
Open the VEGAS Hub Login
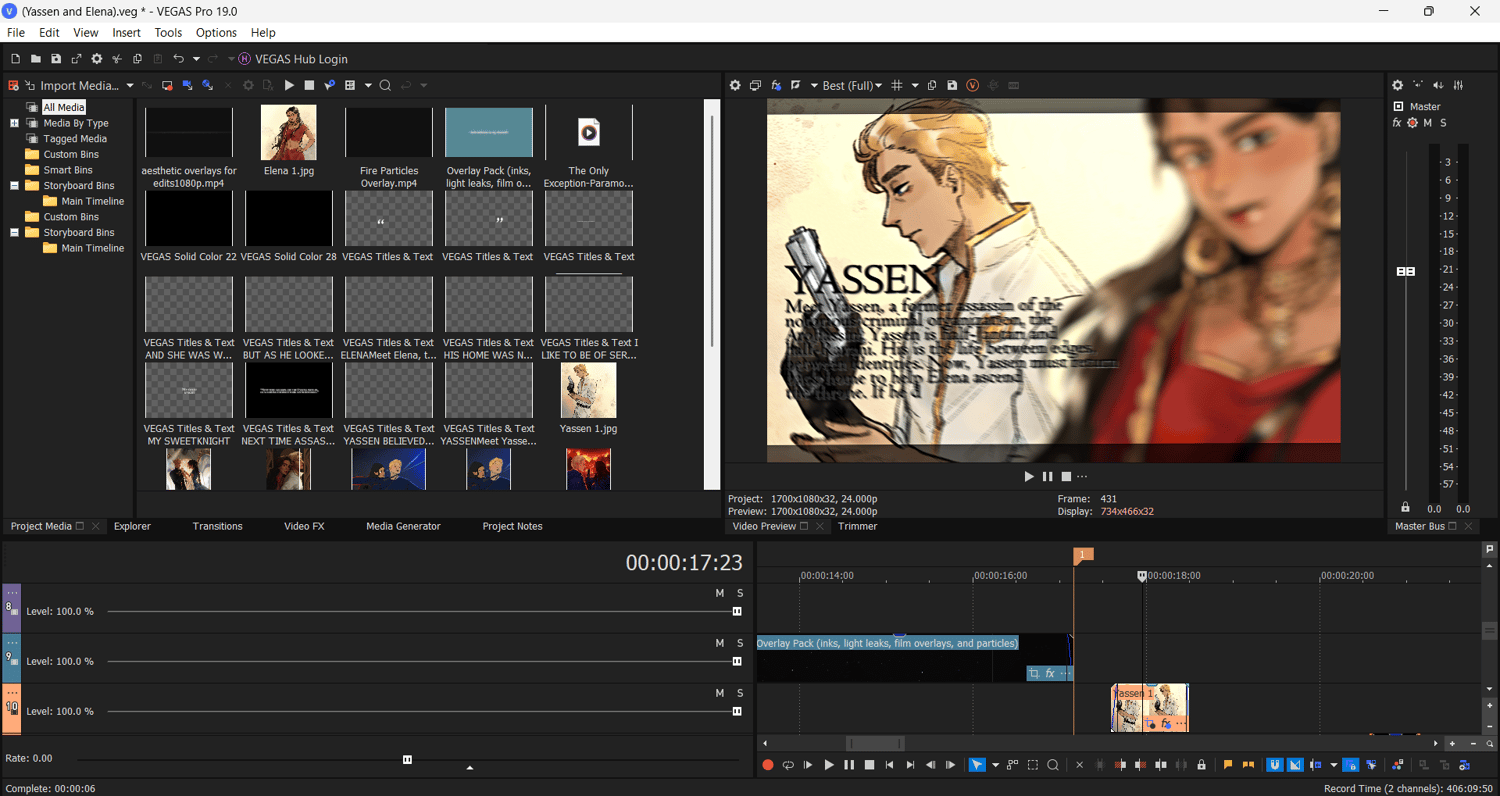[x=293, y=59]
